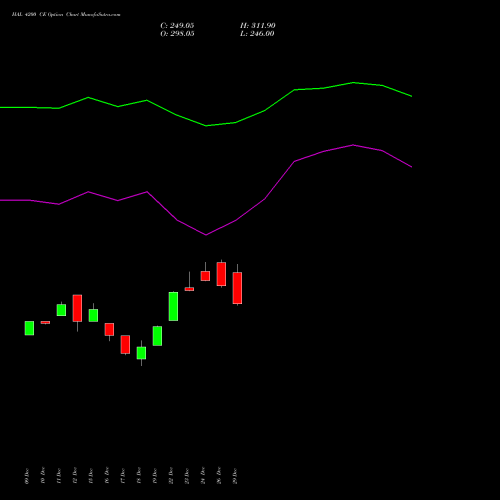Click the 29 Dec date axis label
The image size is (500, 500).
click(x=235, y=476)
